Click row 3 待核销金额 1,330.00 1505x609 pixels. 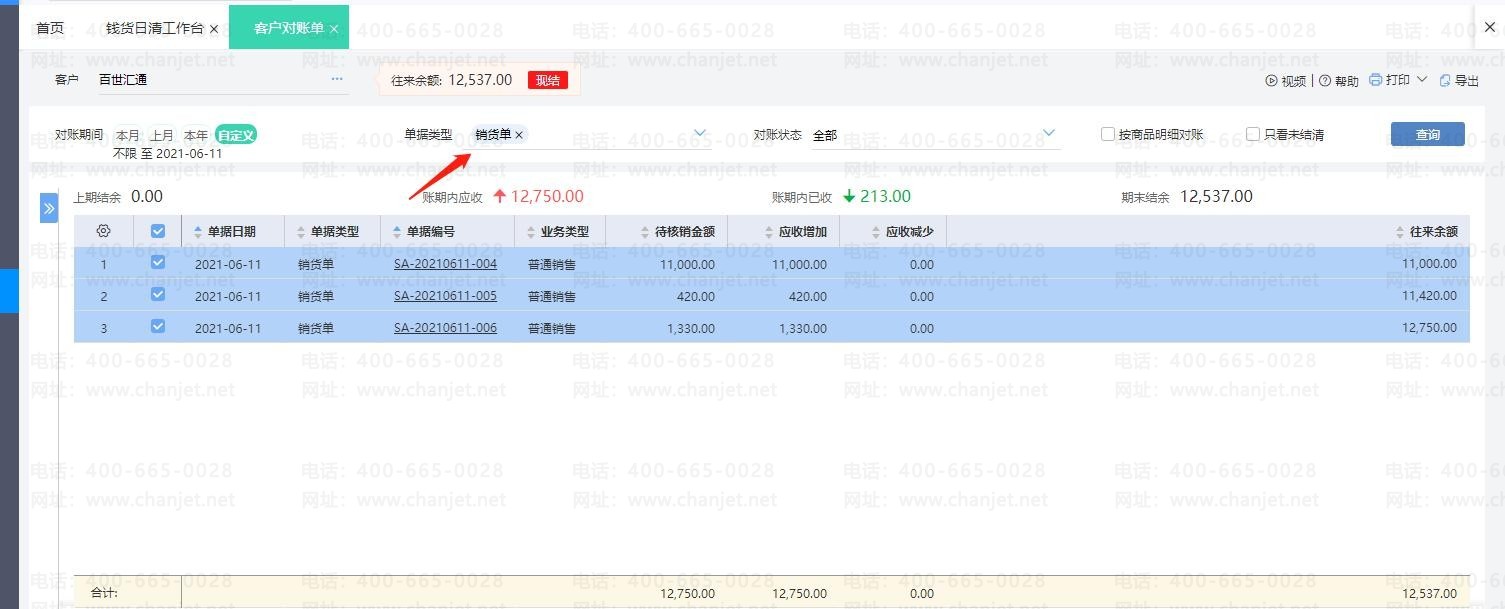pyautogui.click(x=692, y=328)
